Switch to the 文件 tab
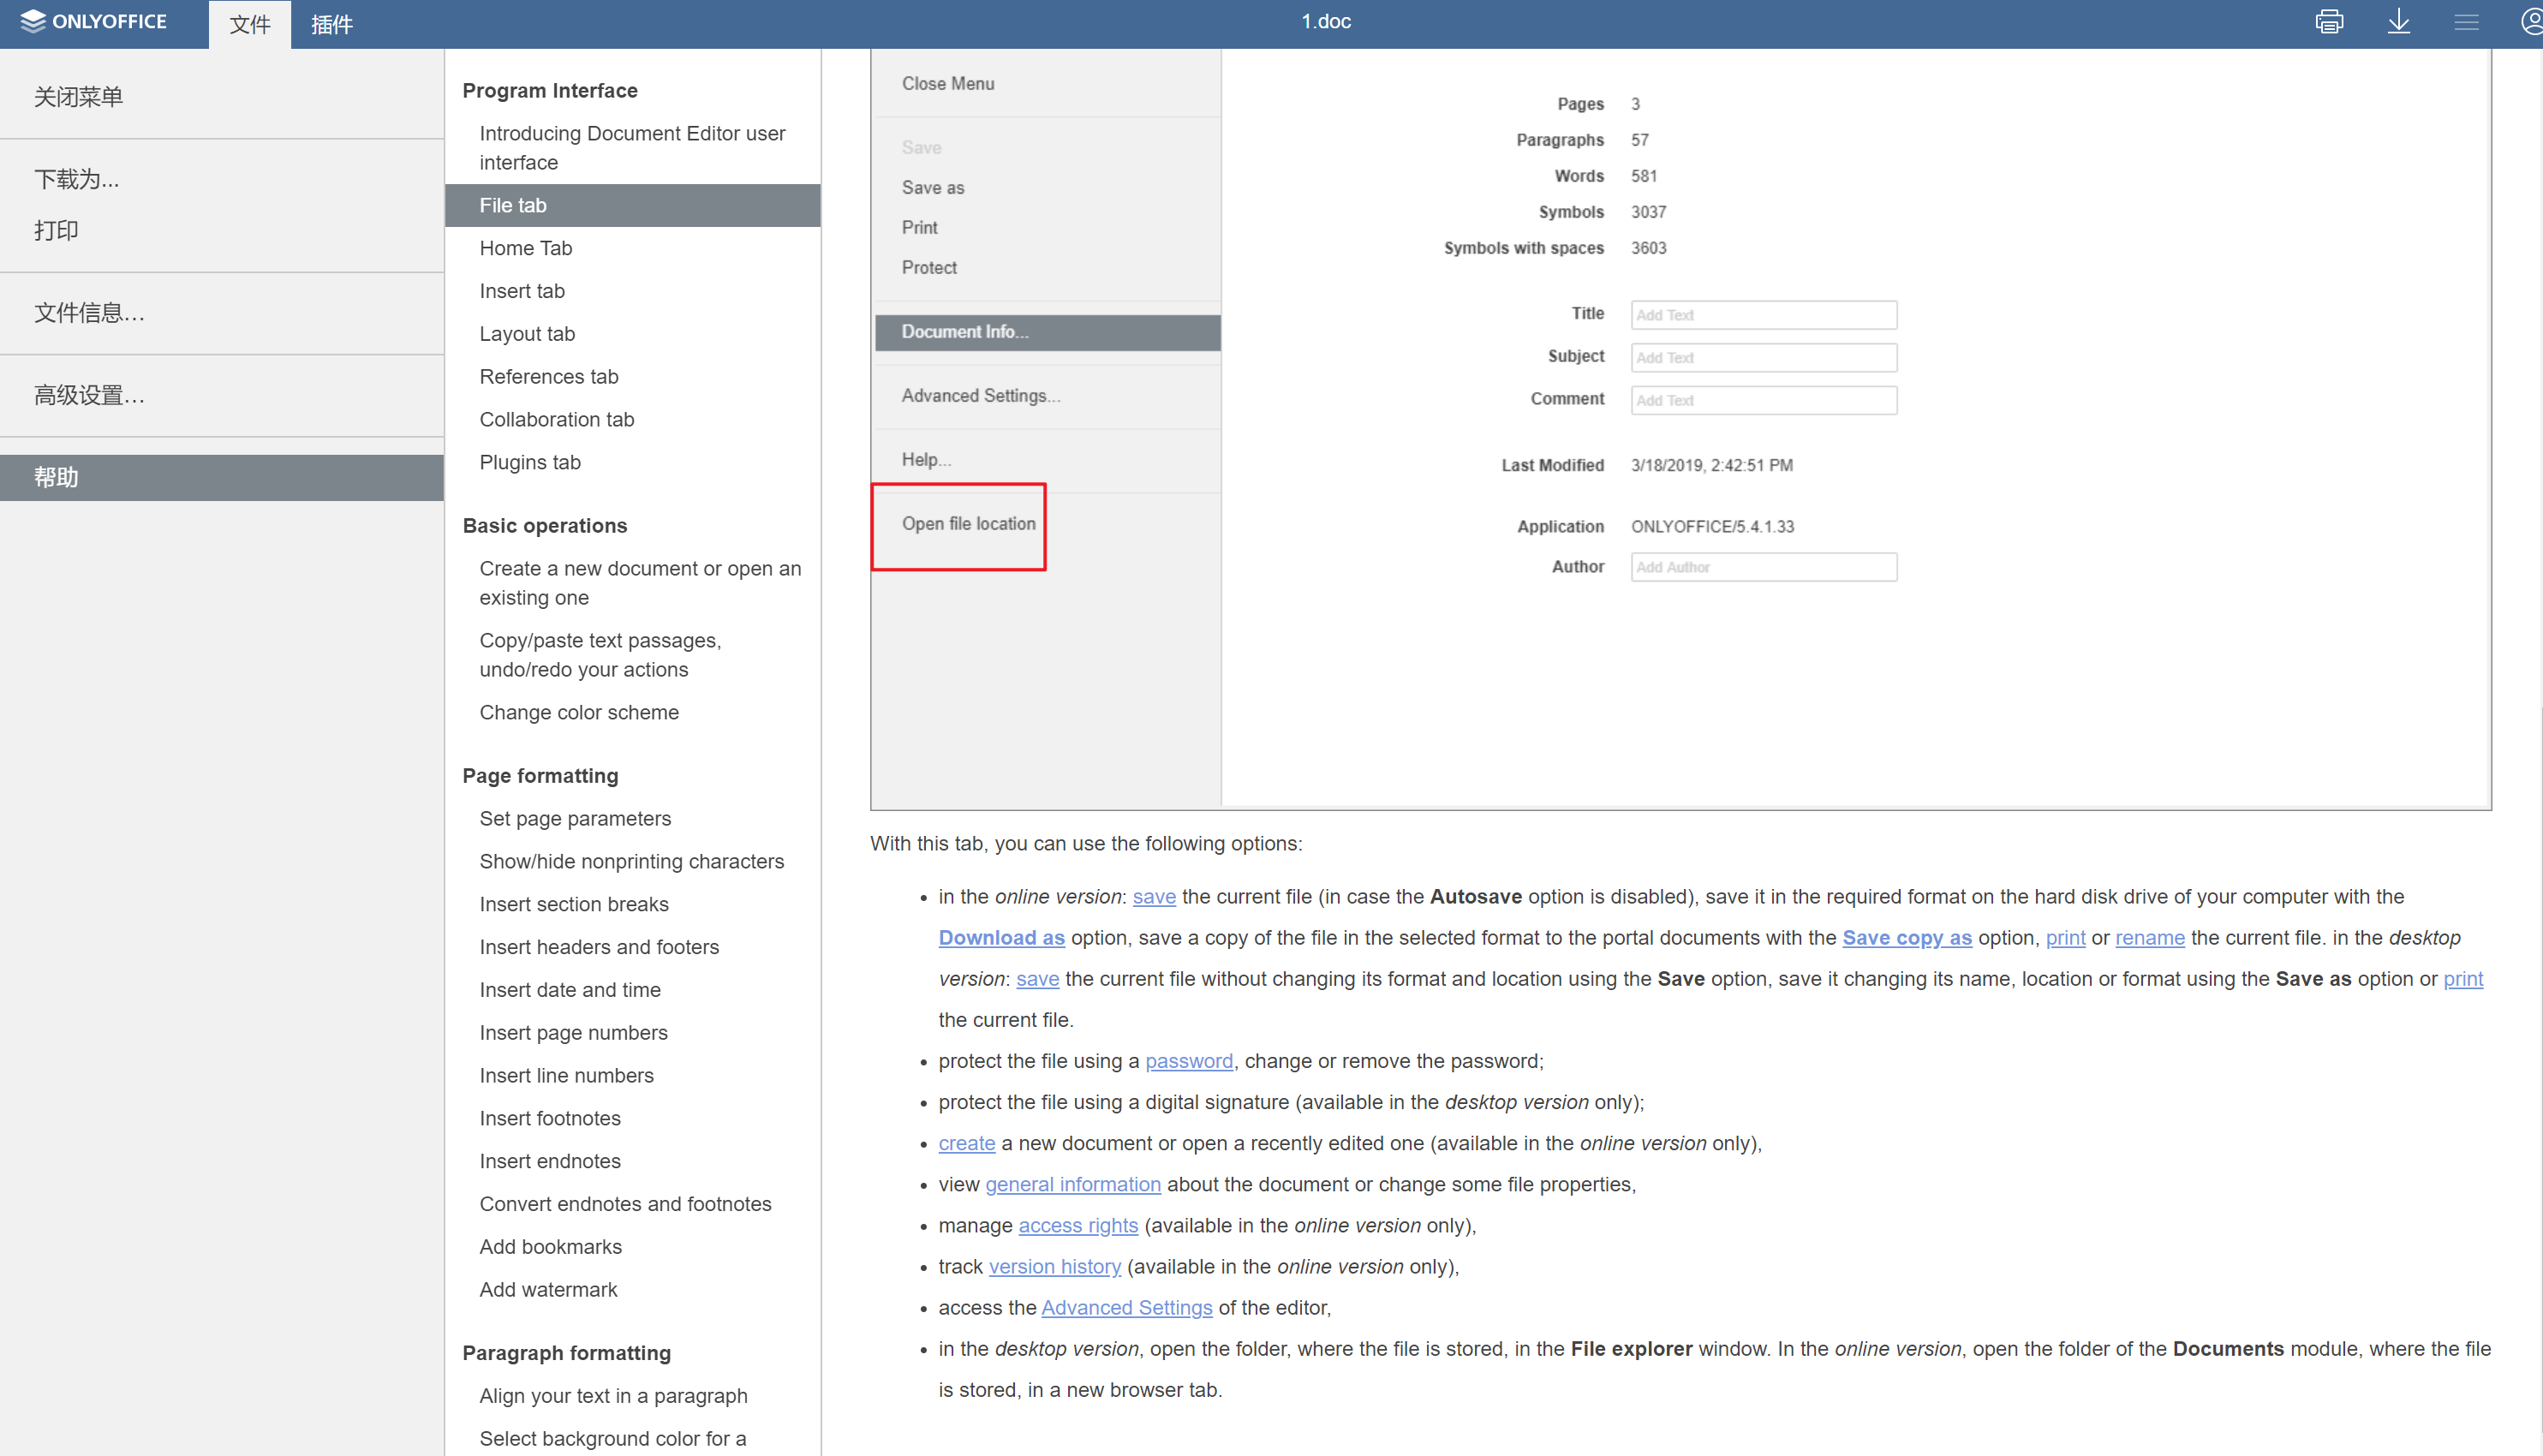Screen dimensions: 2543x1456 249,24
